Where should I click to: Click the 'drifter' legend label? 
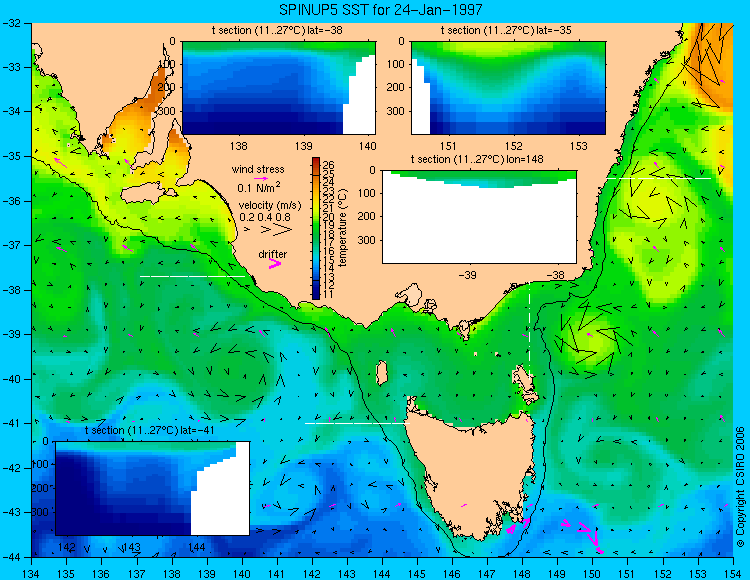click(273, 254)
